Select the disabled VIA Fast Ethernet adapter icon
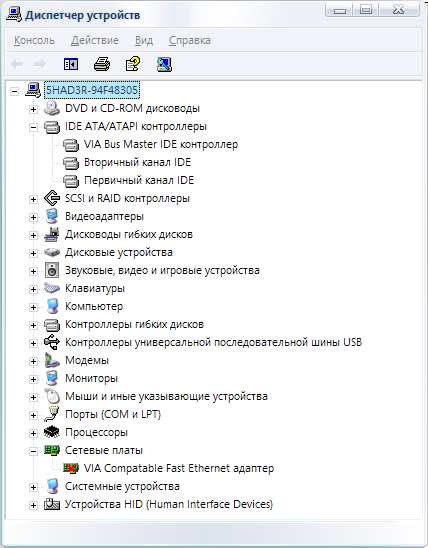Screen dimensions: 428x548 pos(71,468)
